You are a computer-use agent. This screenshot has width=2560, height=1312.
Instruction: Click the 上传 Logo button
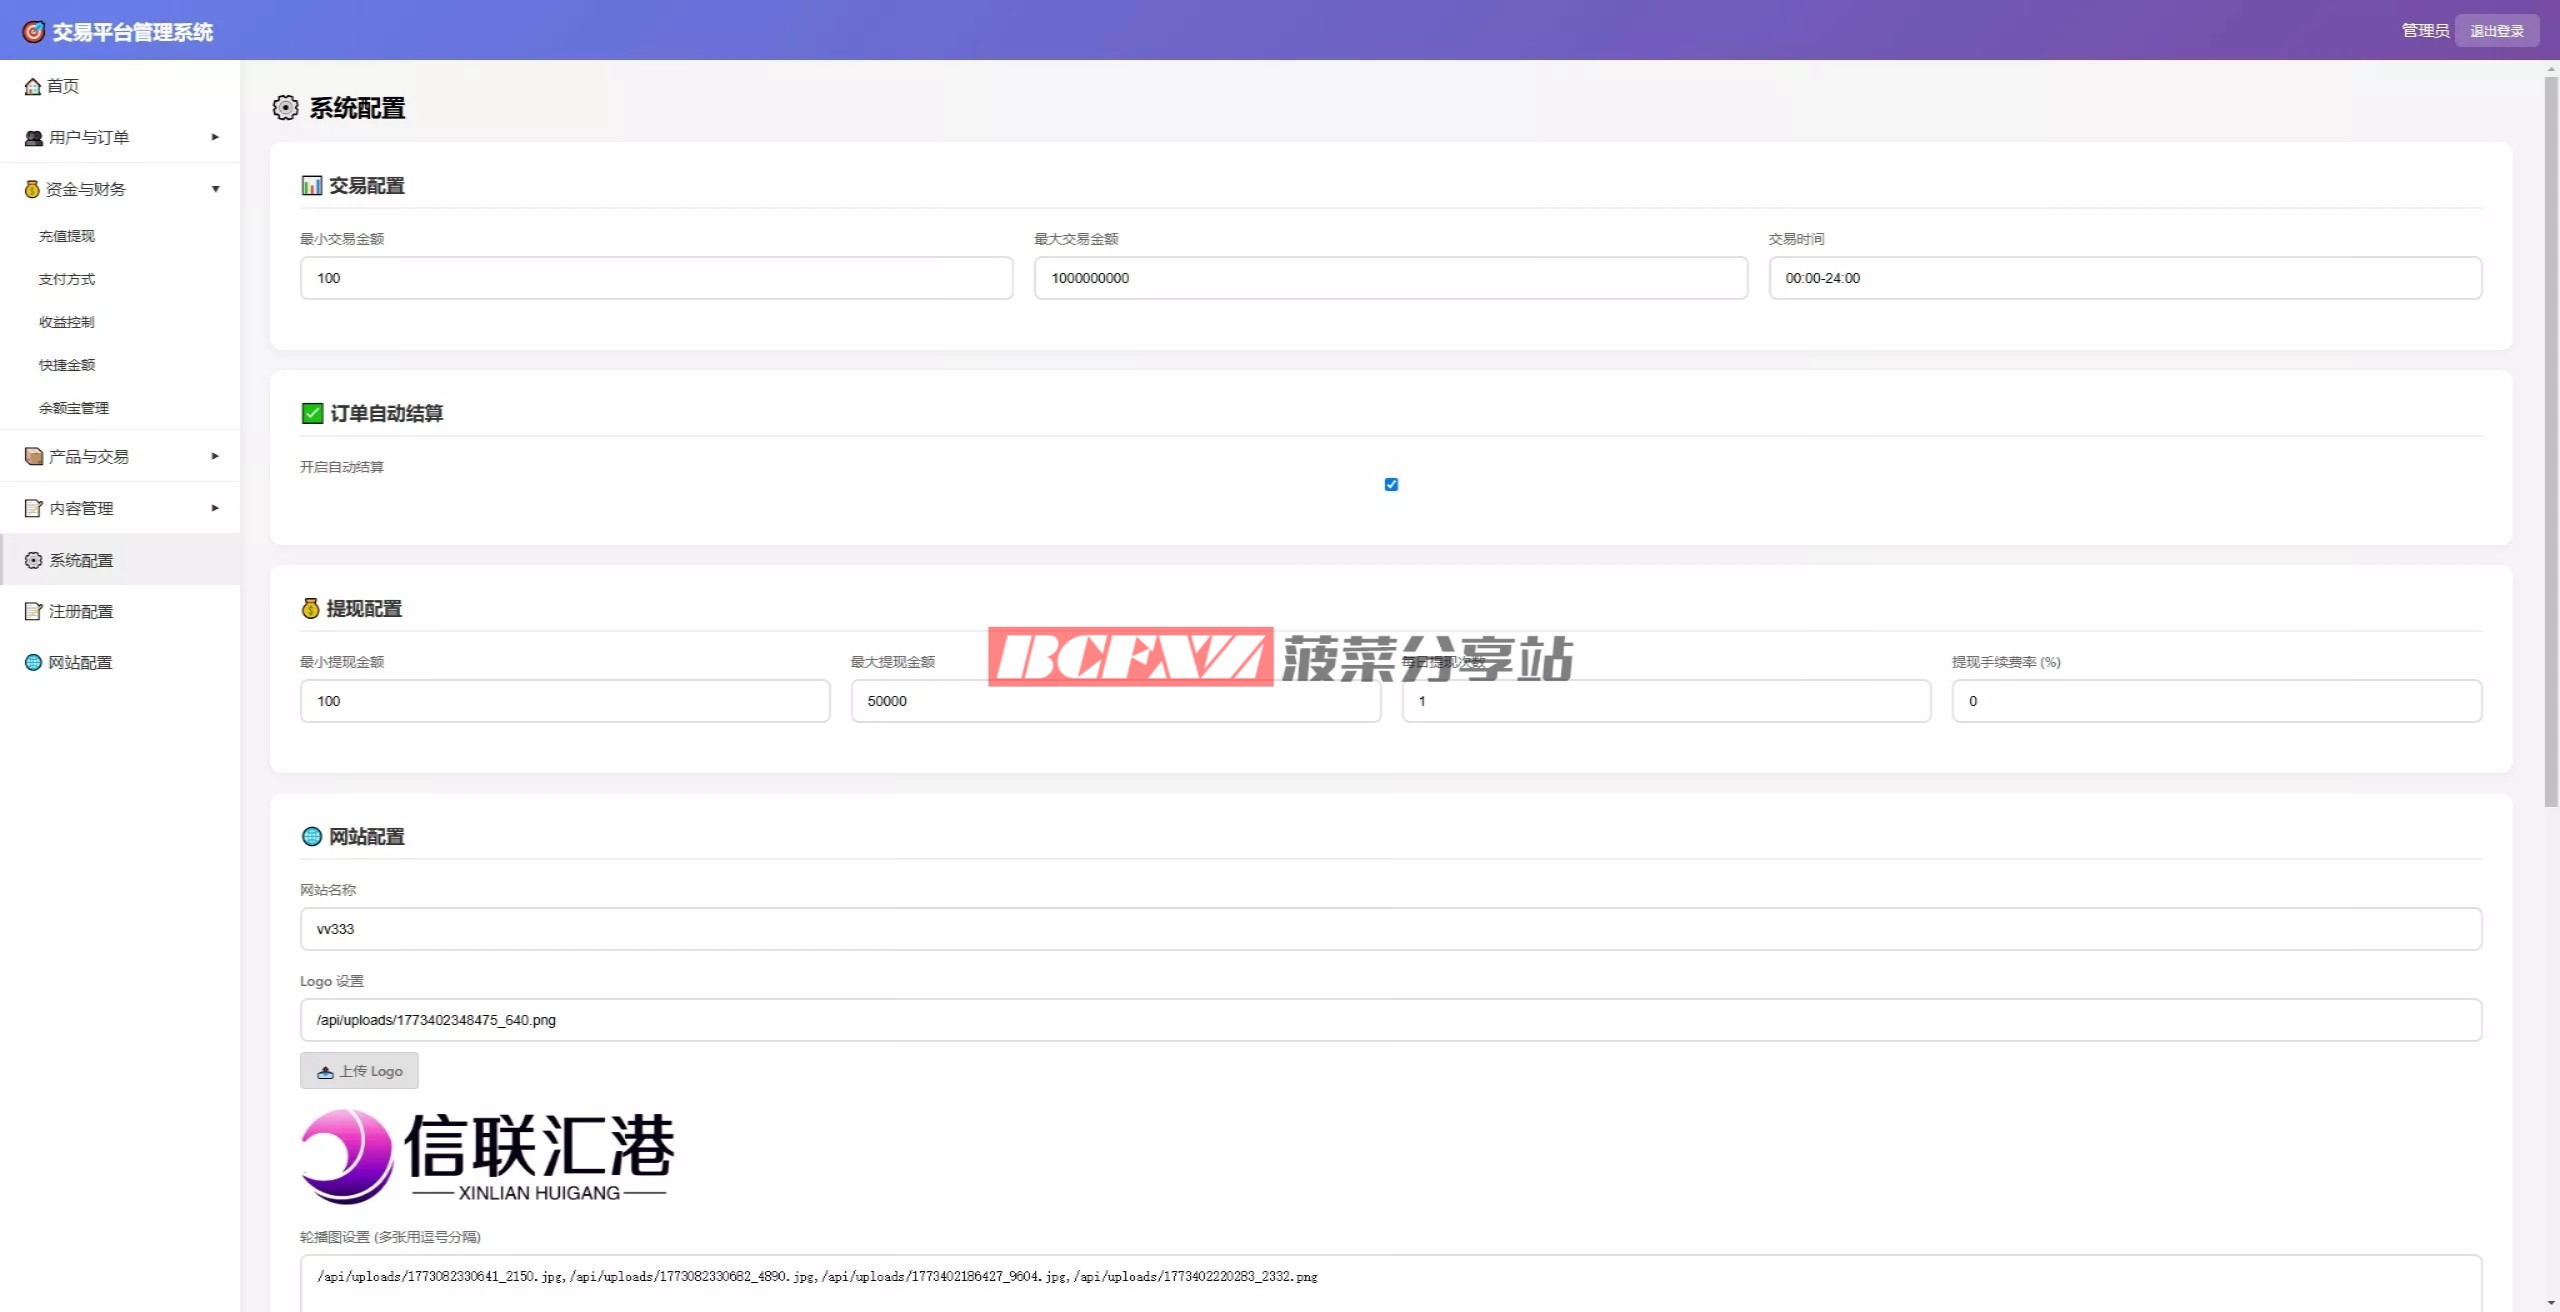[359, 1071]
